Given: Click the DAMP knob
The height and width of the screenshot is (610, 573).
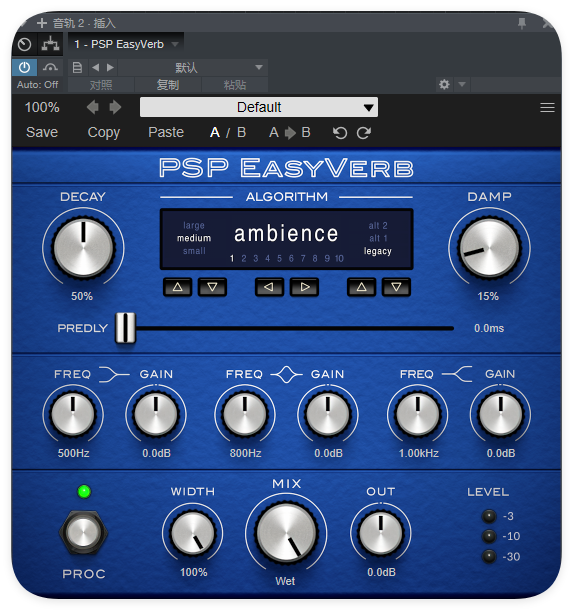Looking at the screenshot, I should coord(489,248).
